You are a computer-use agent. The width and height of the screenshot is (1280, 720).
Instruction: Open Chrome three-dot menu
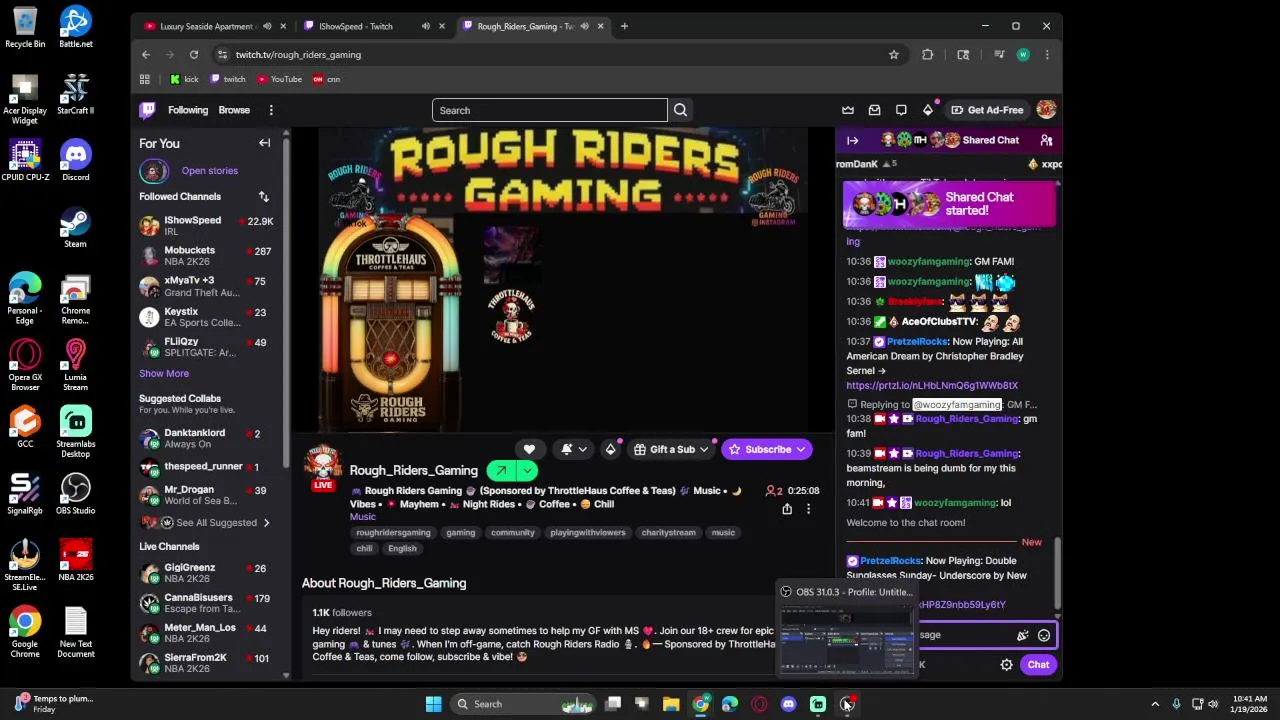[1046, 55]
